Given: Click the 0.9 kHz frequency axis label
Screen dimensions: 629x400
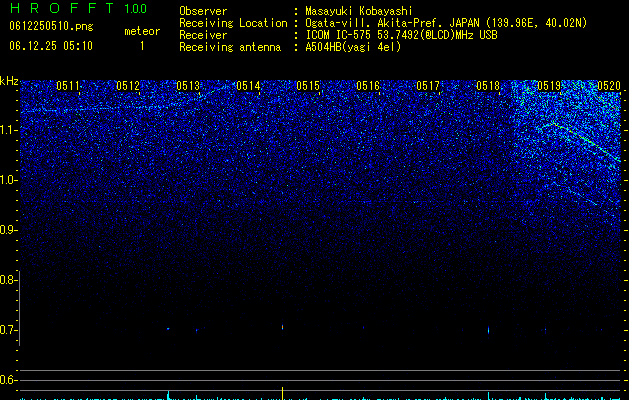Looking at the screenshot, I should click(x=8, y=230).
